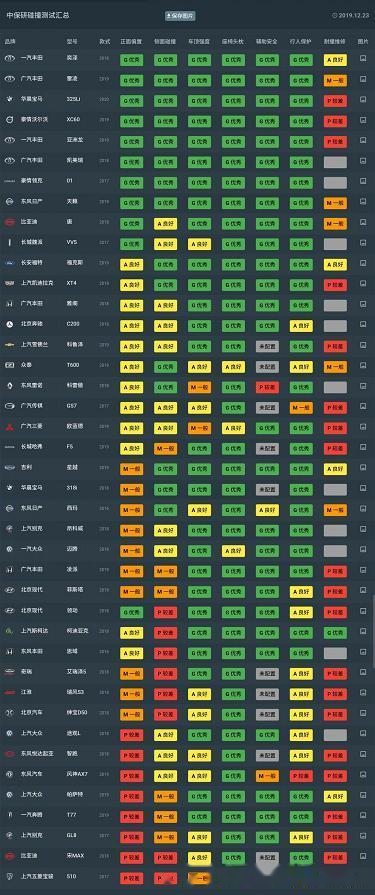Click model name T600
The image size is (375, 895).
73,365
